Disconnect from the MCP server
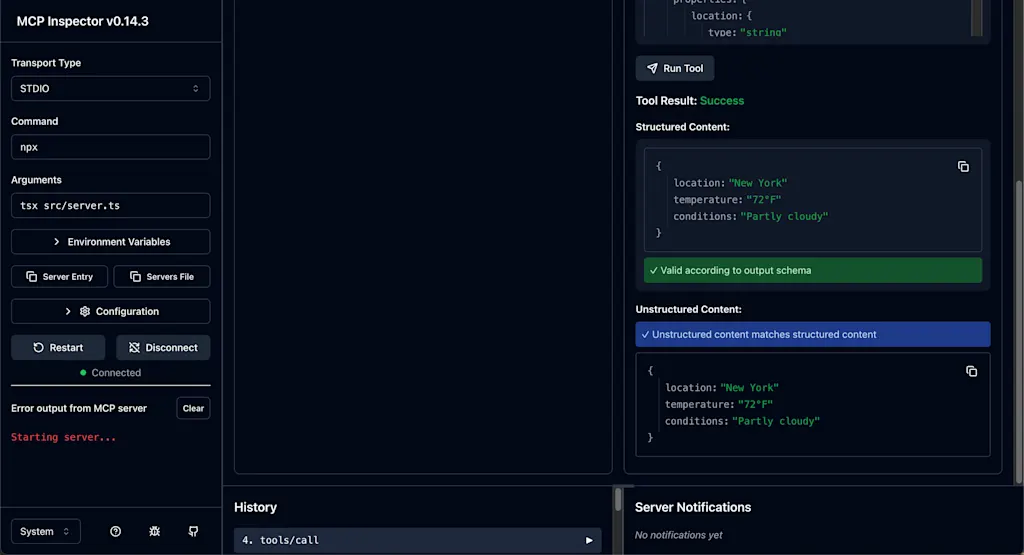 pos(163,347)
